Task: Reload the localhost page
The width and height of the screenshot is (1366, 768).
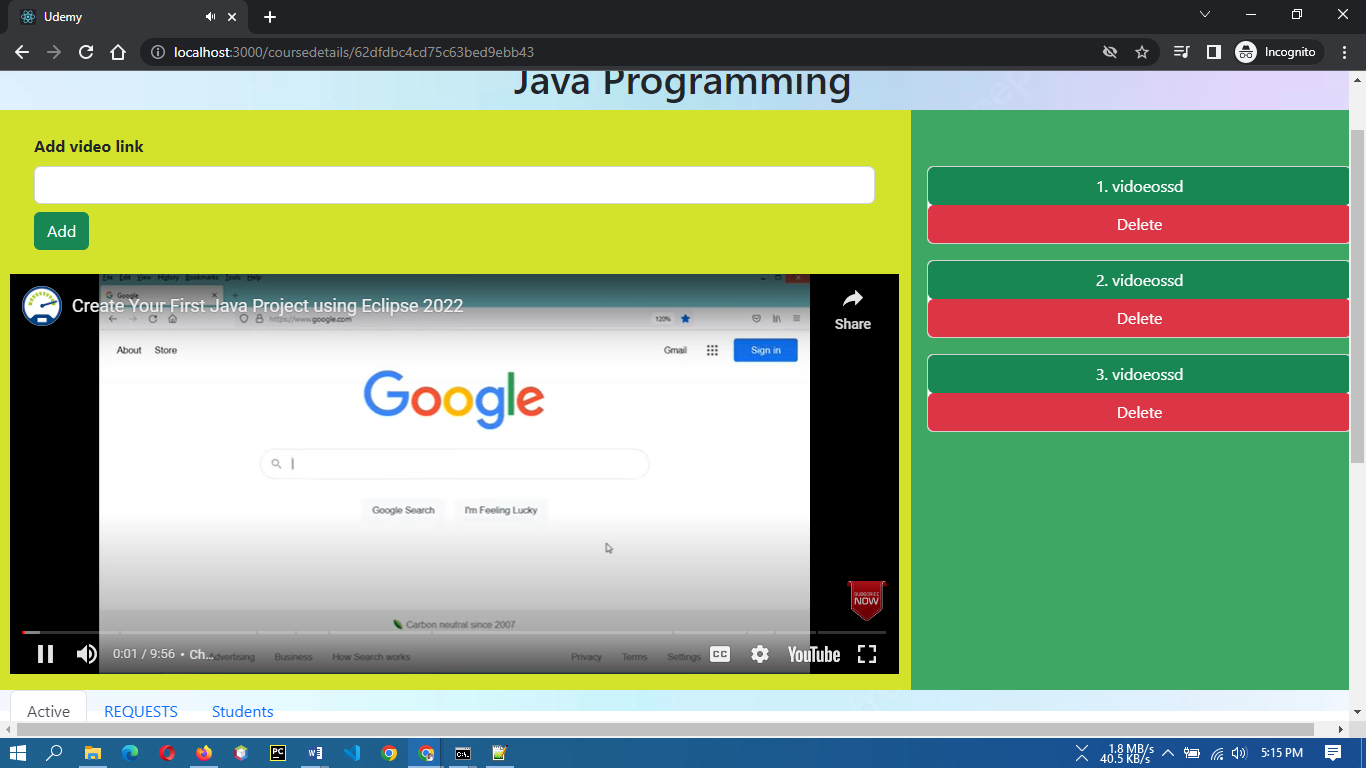Action: (85, 51)
